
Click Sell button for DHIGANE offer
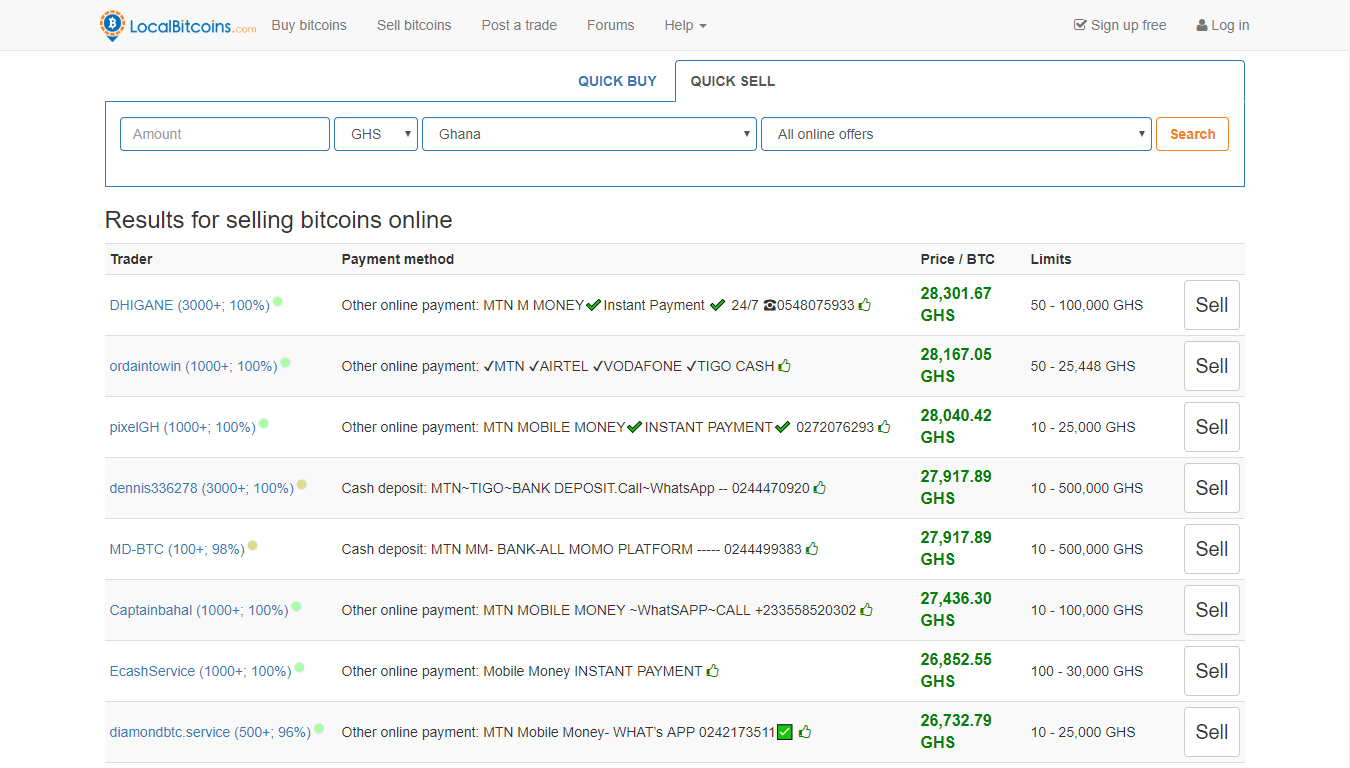click(x=1212, y=305)
